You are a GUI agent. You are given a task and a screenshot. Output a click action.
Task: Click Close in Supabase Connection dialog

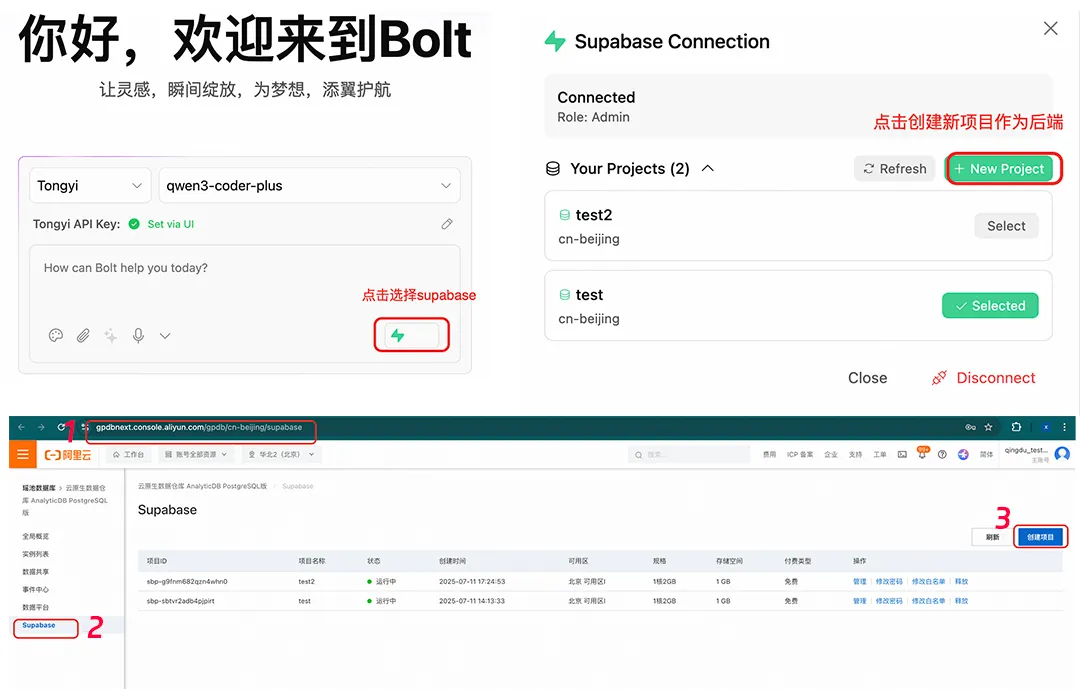click(867, 378)
